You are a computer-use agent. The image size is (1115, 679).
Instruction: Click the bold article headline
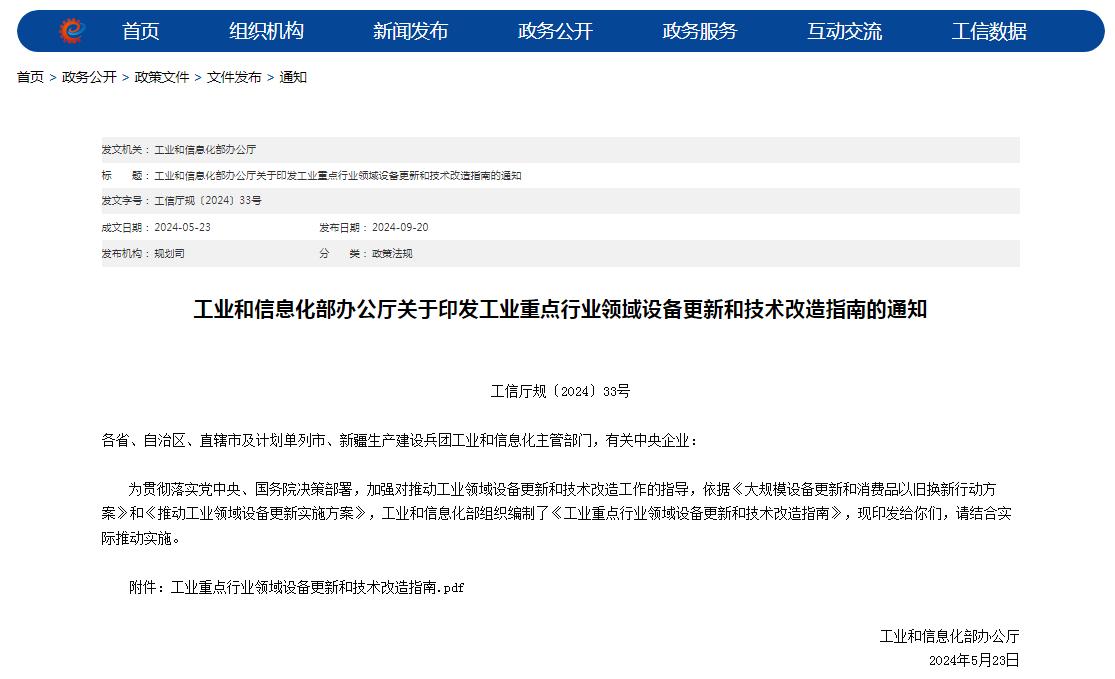tap(560, 309)
